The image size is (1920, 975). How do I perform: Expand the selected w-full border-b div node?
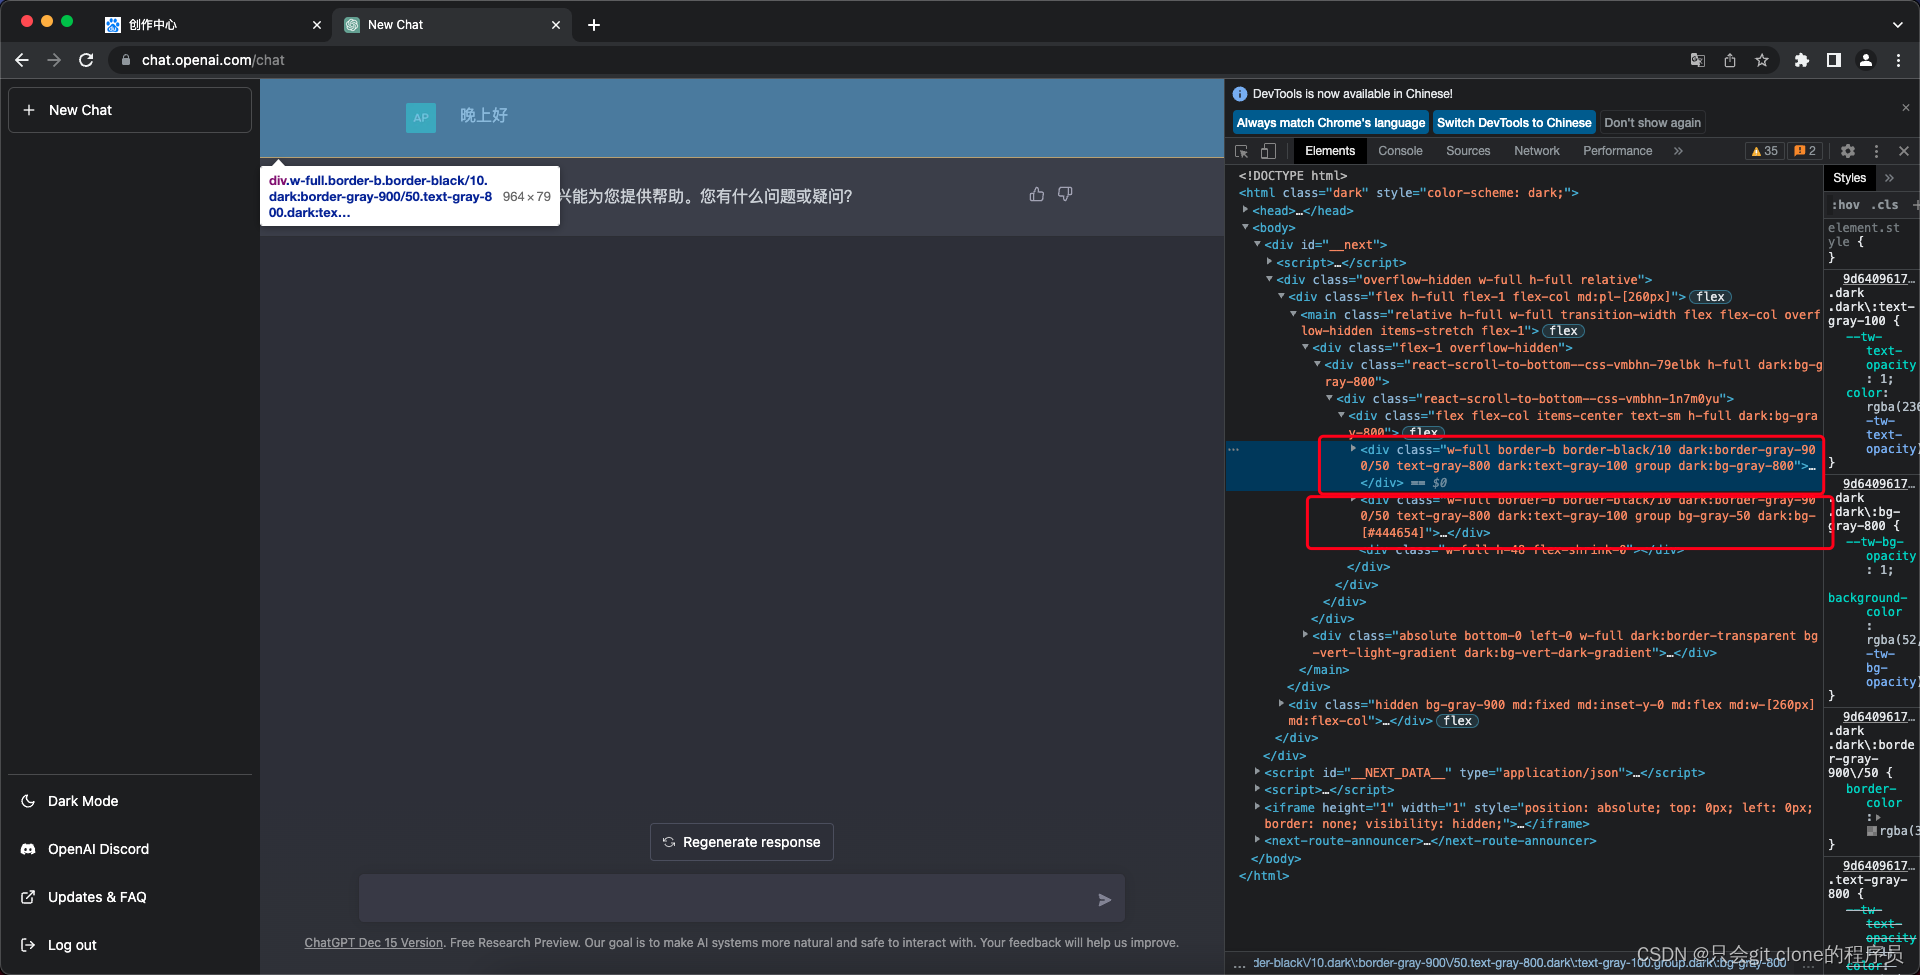pyautogui.click(x=1353, y=449)
